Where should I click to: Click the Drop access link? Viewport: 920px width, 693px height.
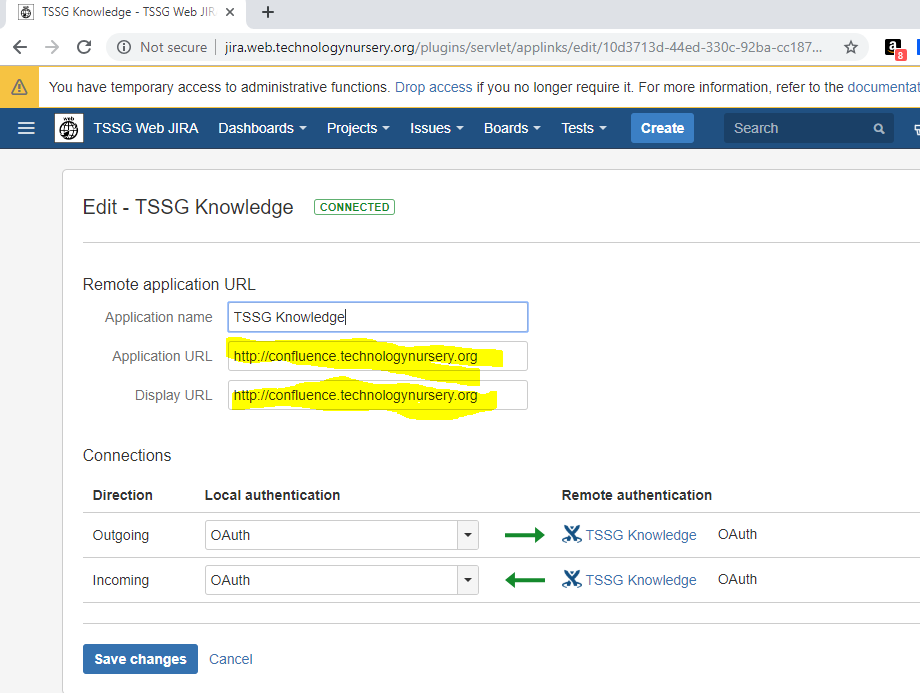[x=433, y=87]
